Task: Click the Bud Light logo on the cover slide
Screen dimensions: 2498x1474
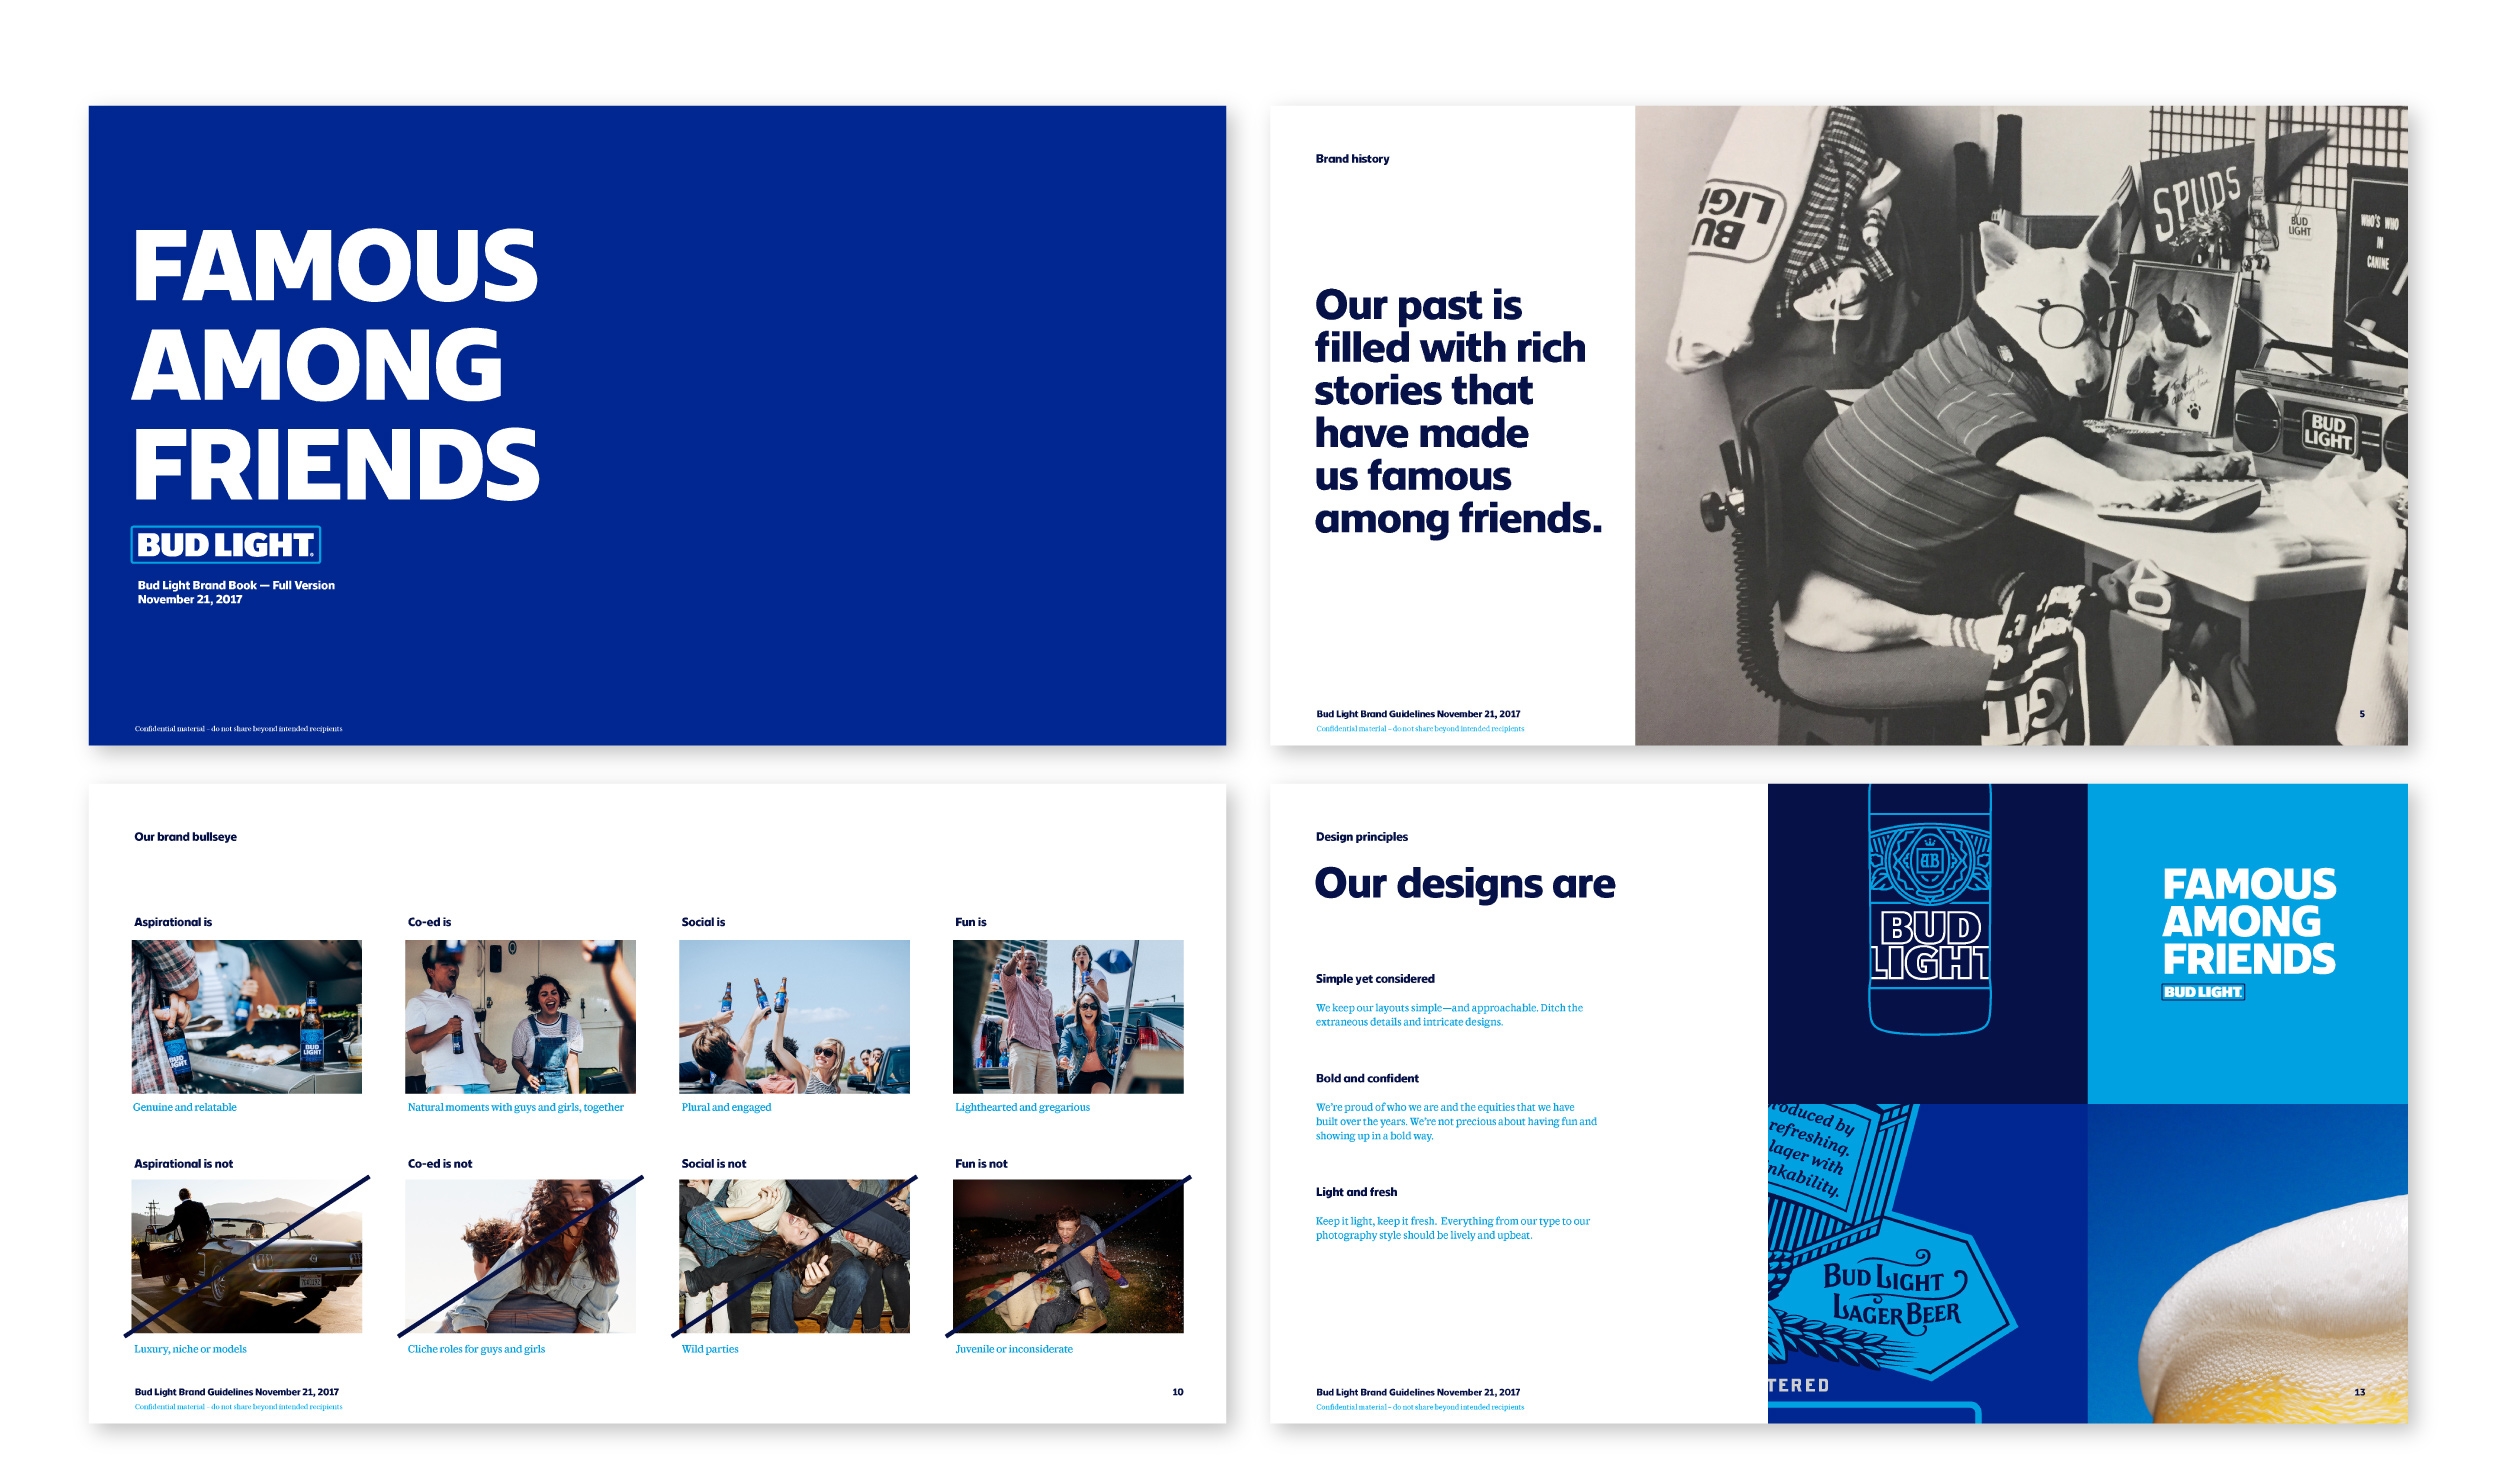Action: coord(226,544)
